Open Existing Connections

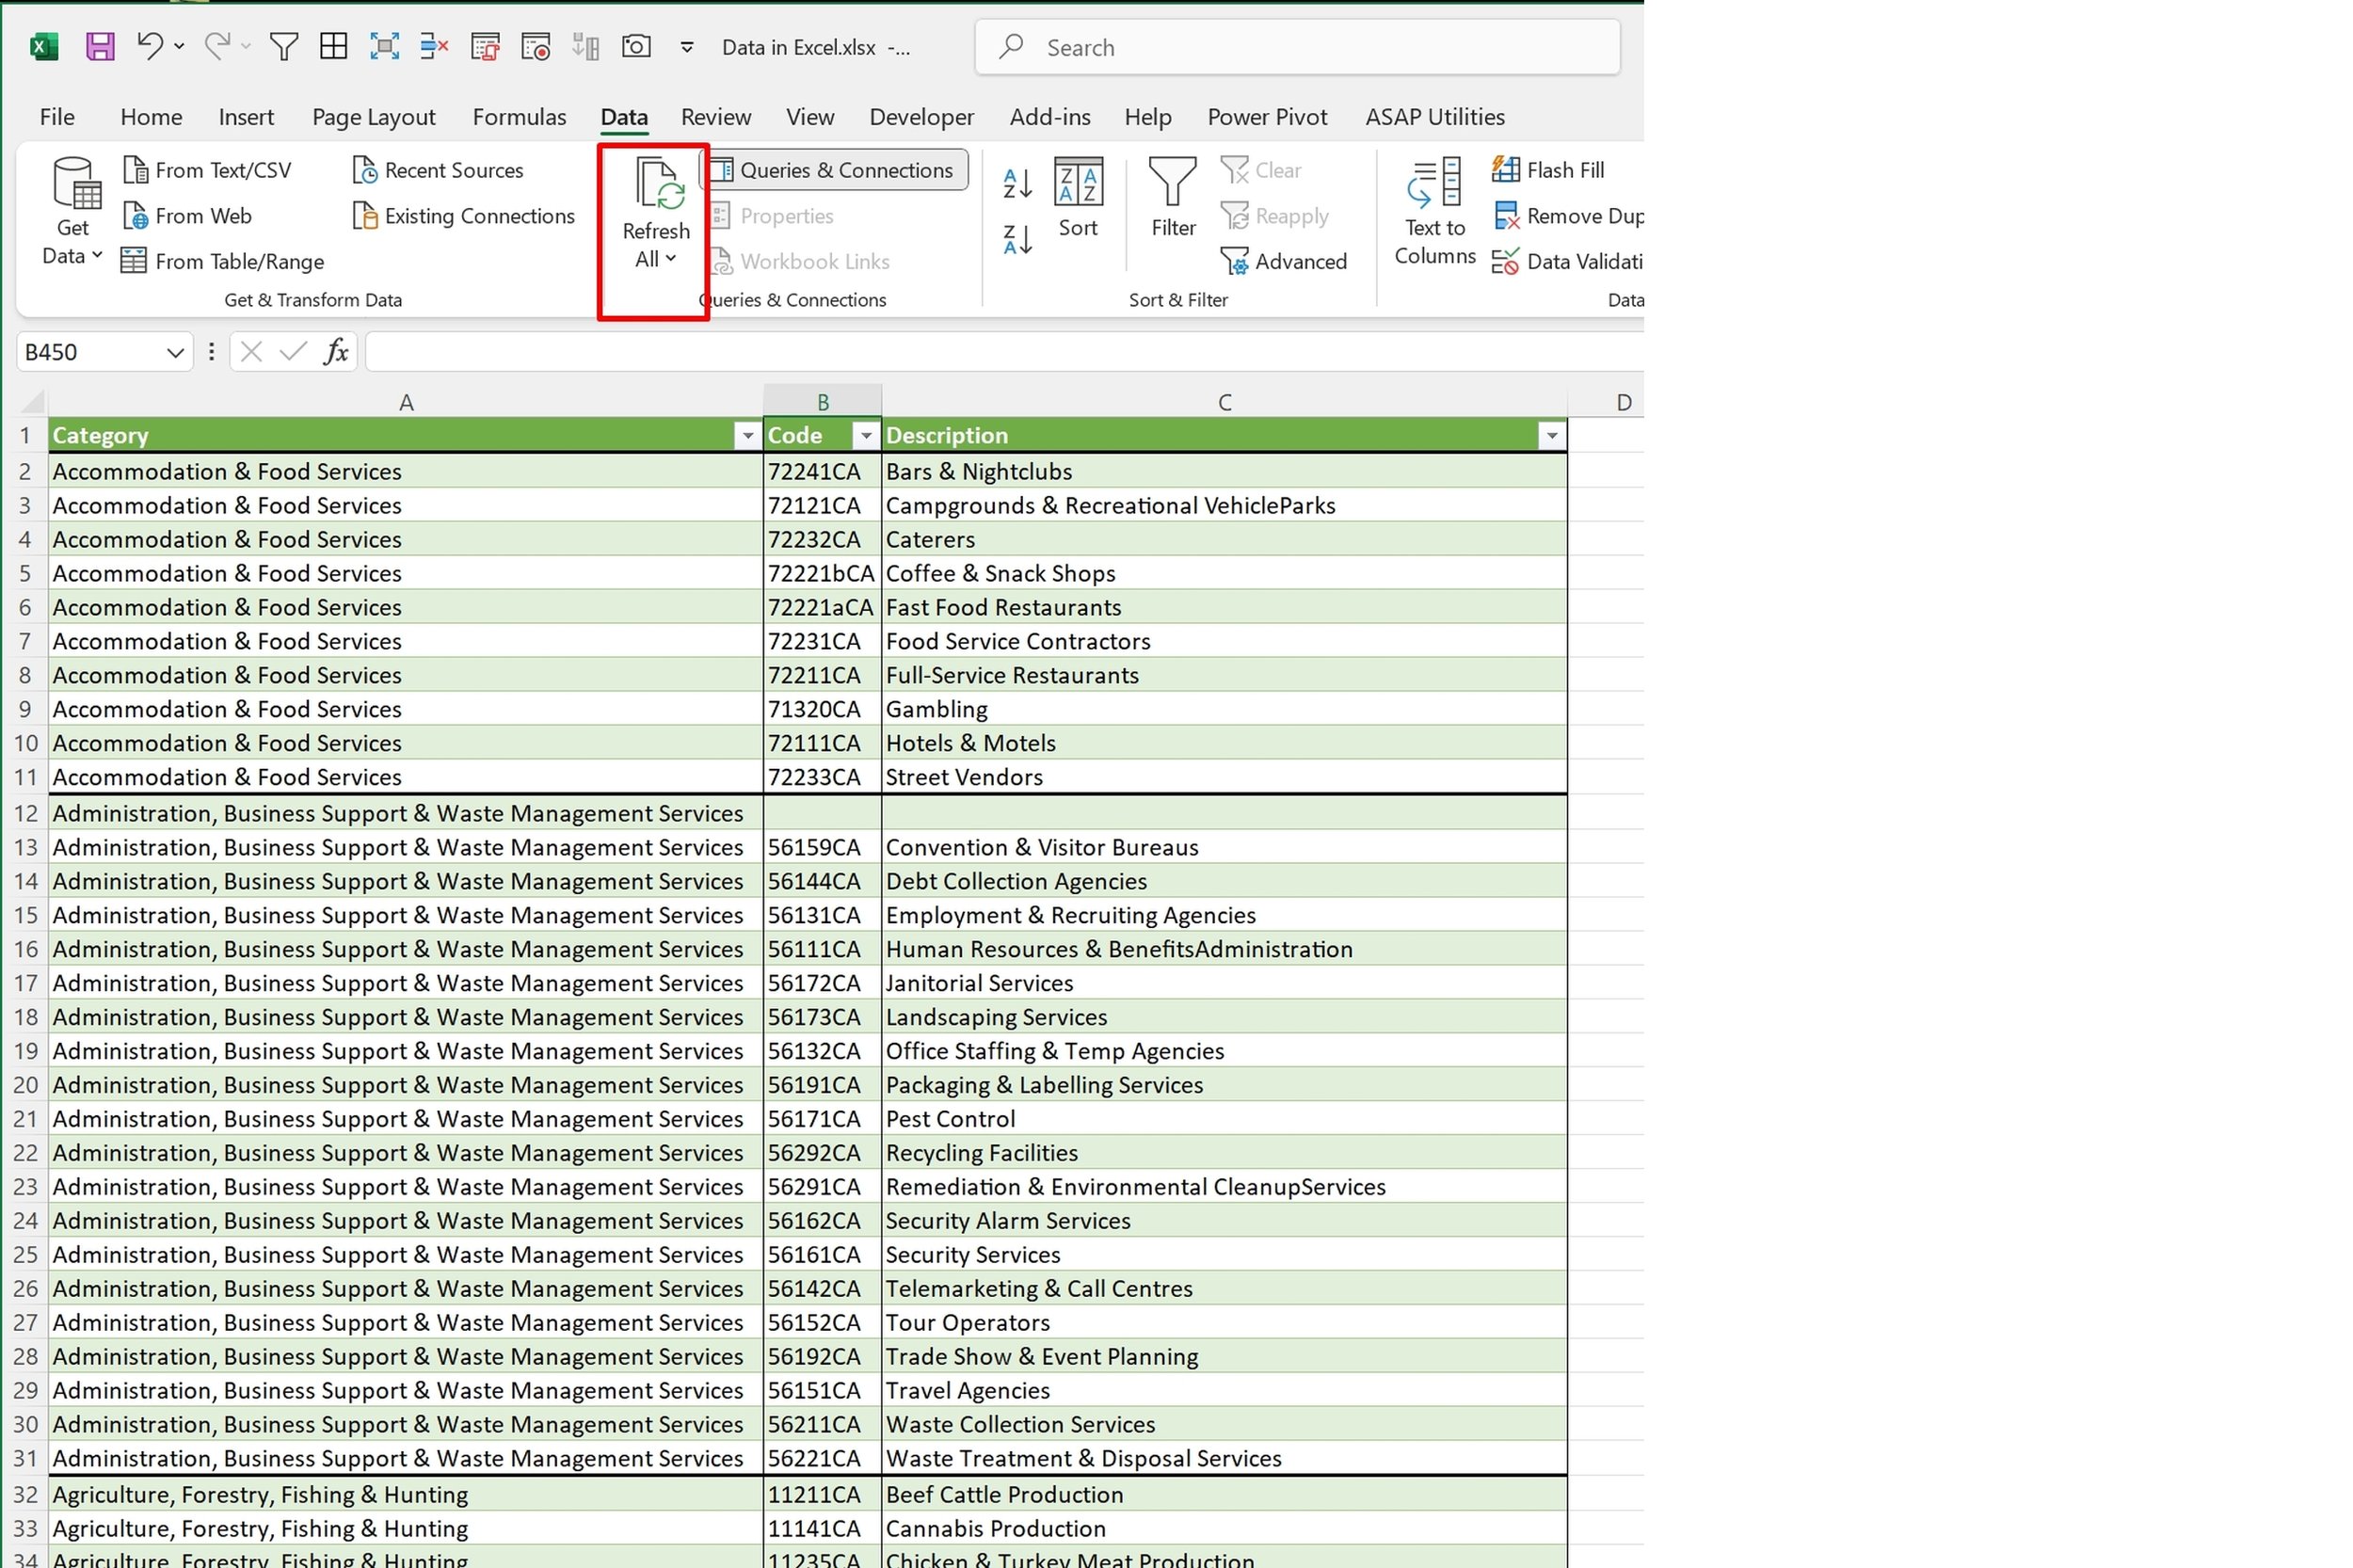[464, 216]
